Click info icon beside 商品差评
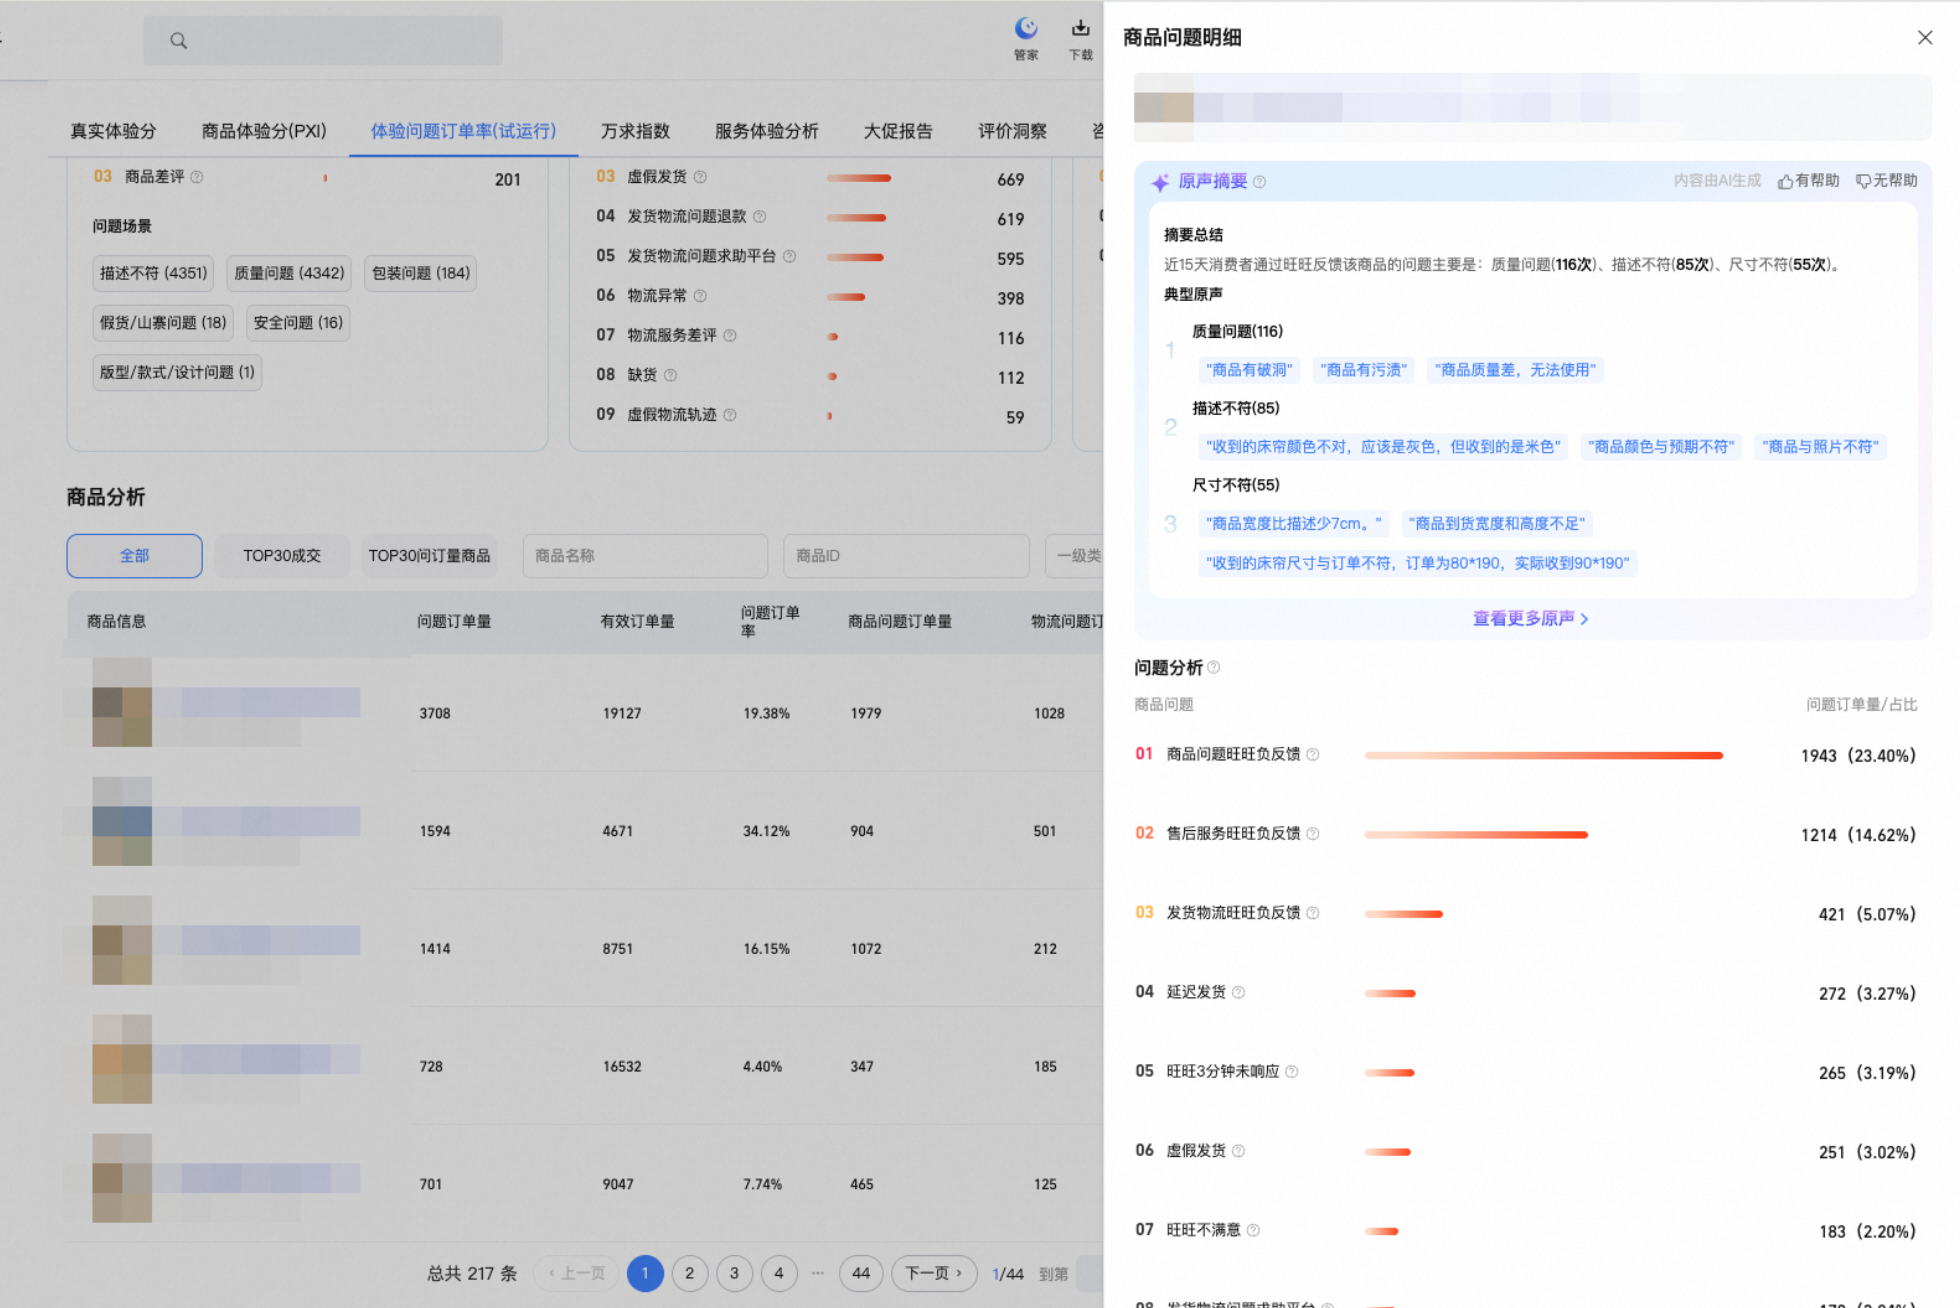The image size is (1960, 1308). click(197, 177)
